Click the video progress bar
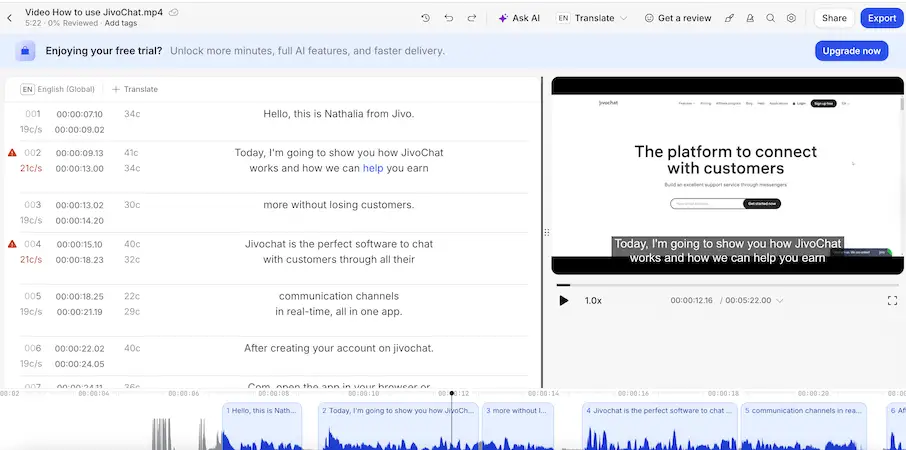The width and height of the screenshot is (906, 450). tap(727, 285)
